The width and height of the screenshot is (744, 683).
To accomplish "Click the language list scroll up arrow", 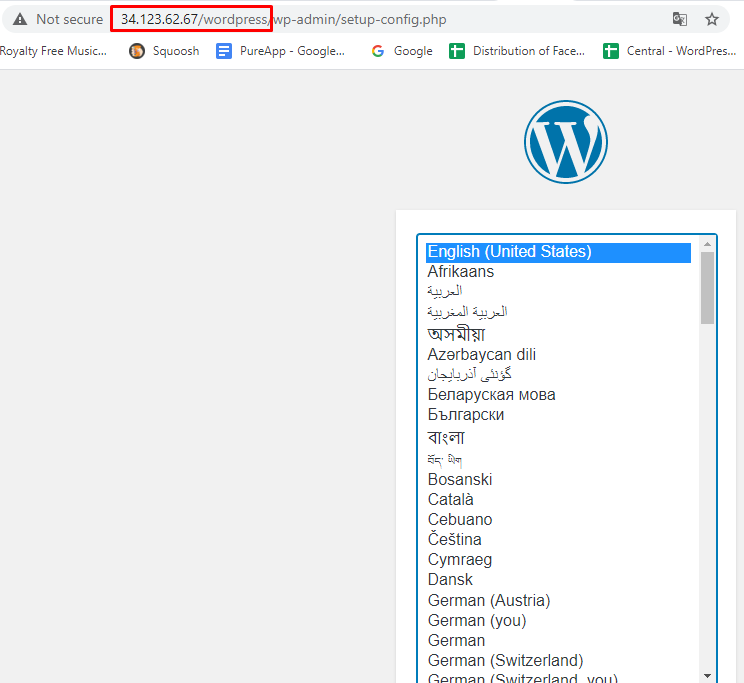I will [707, 244].
